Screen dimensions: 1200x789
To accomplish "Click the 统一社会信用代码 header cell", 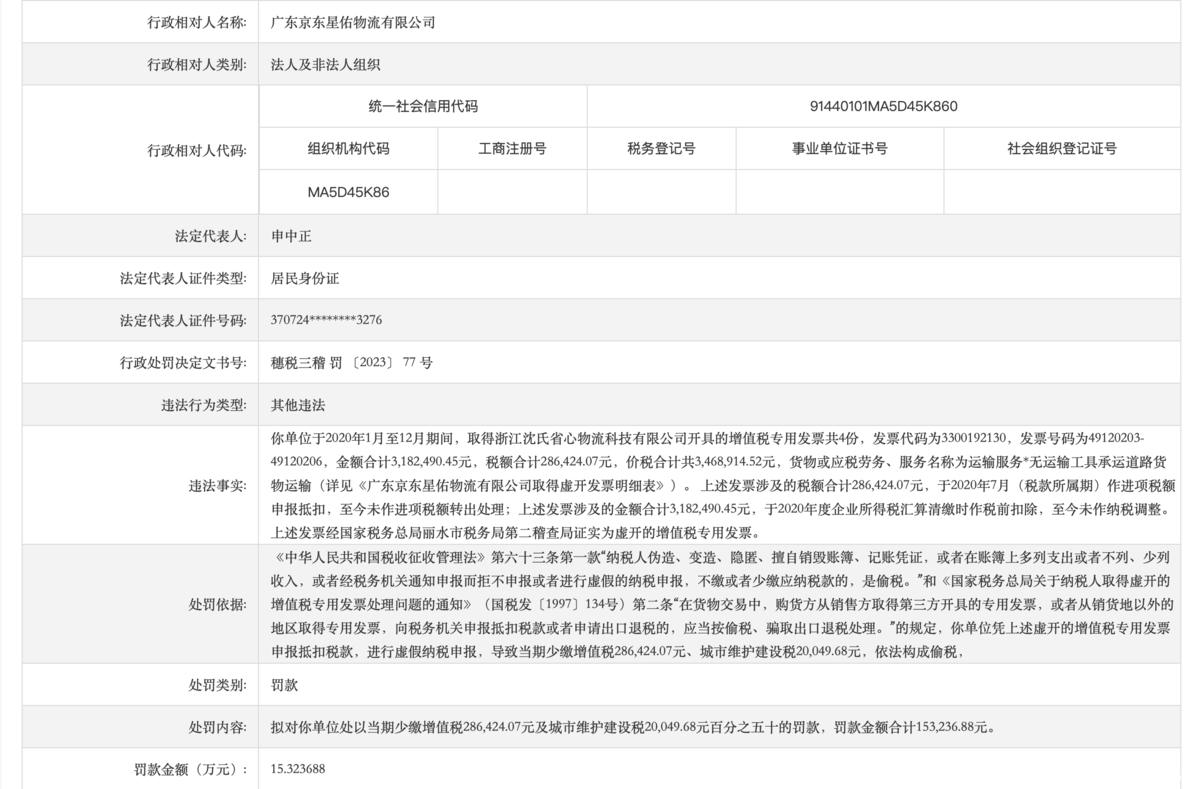I will 422,106.
